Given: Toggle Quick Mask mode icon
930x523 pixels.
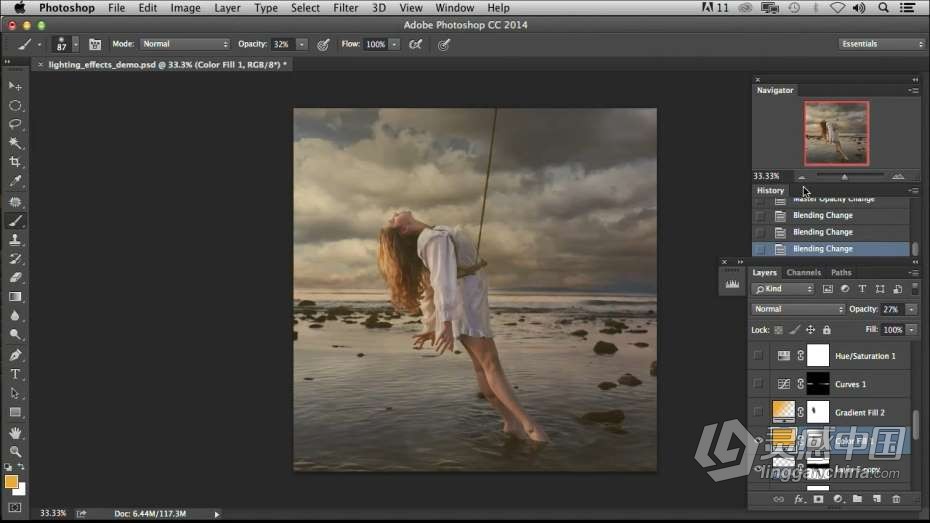Looking at the screenshot, I should click(15, 508).
